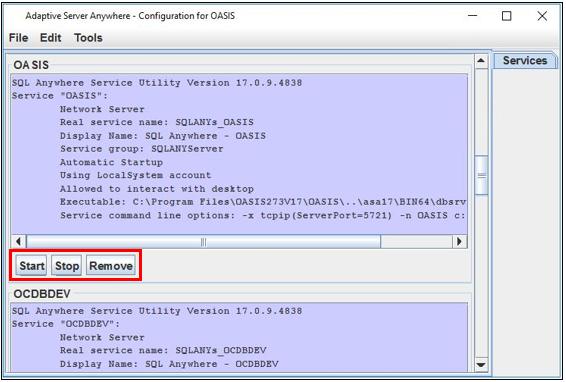566x382 pixels.
Task: Click 'Network Server' line under OASIS
Action: [102, 109]
